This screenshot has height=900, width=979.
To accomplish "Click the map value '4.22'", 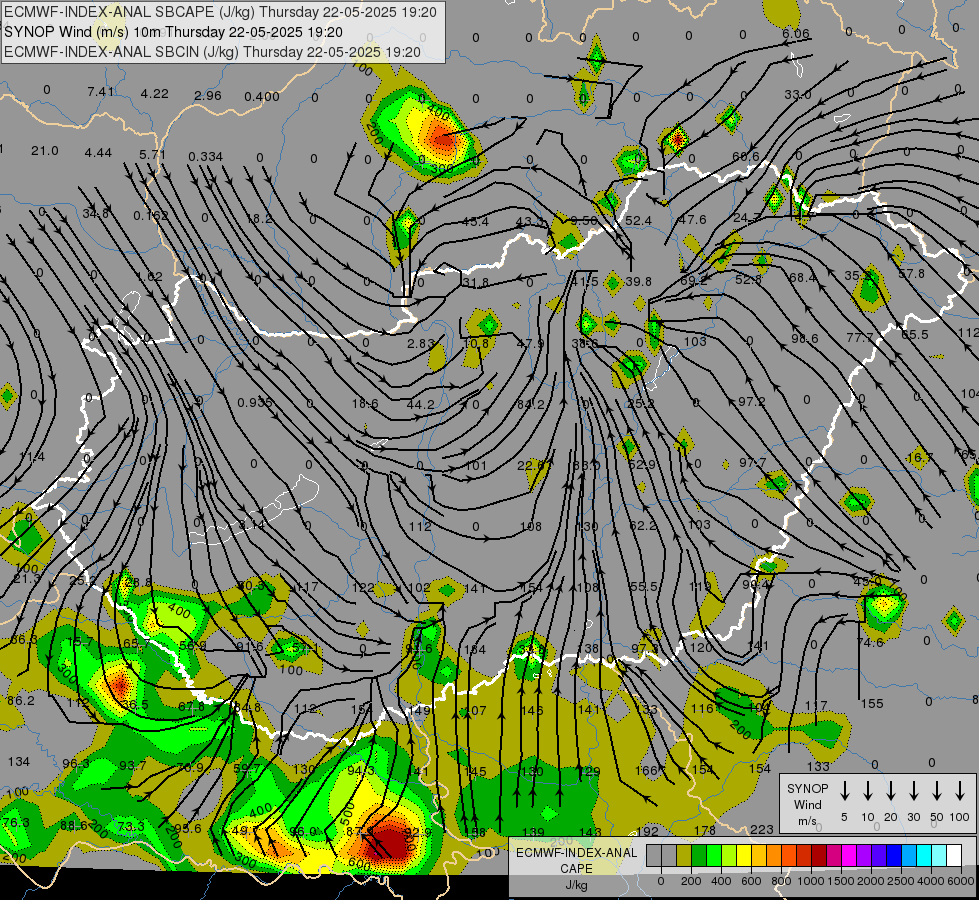I will tap(154, 94).
